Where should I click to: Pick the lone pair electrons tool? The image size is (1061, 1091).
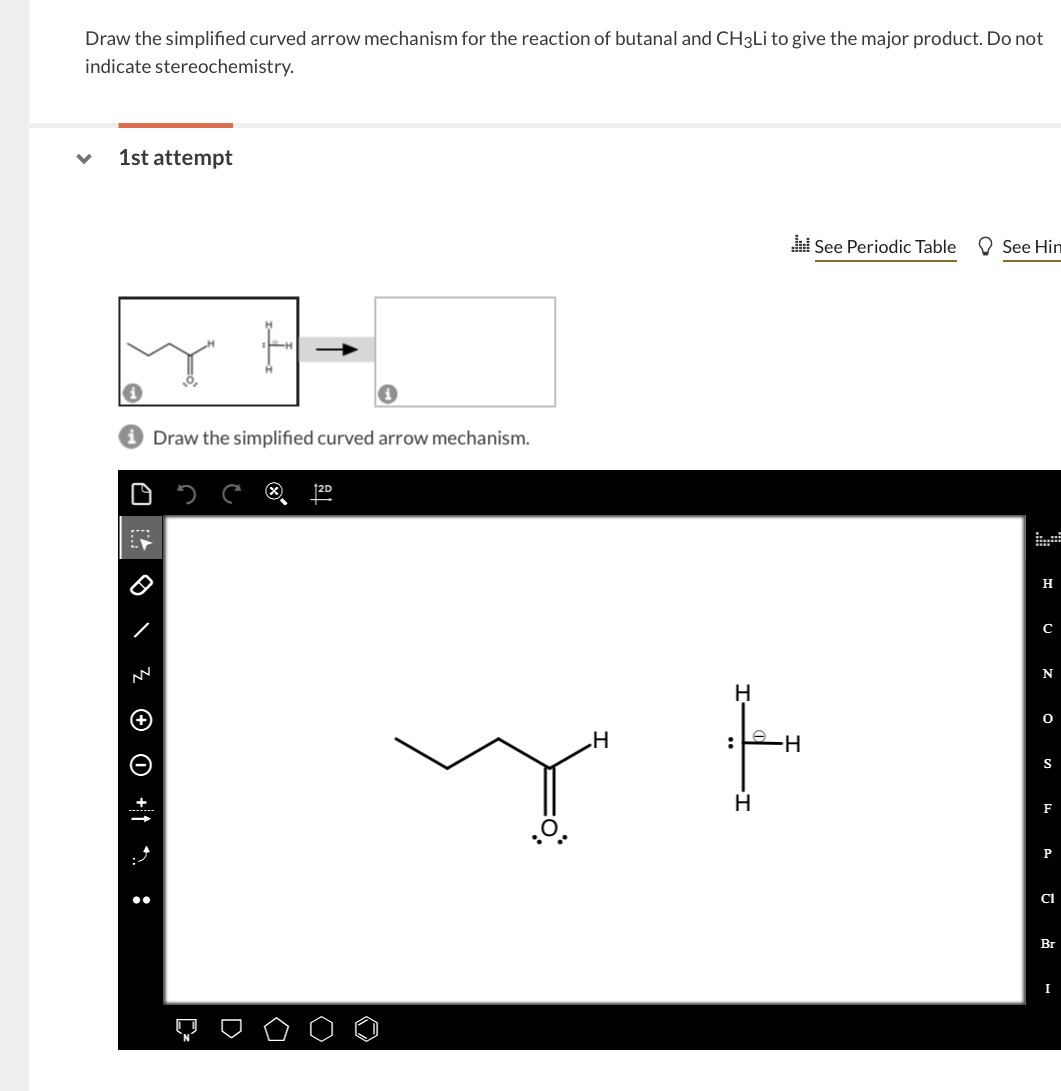pos(141,900)
